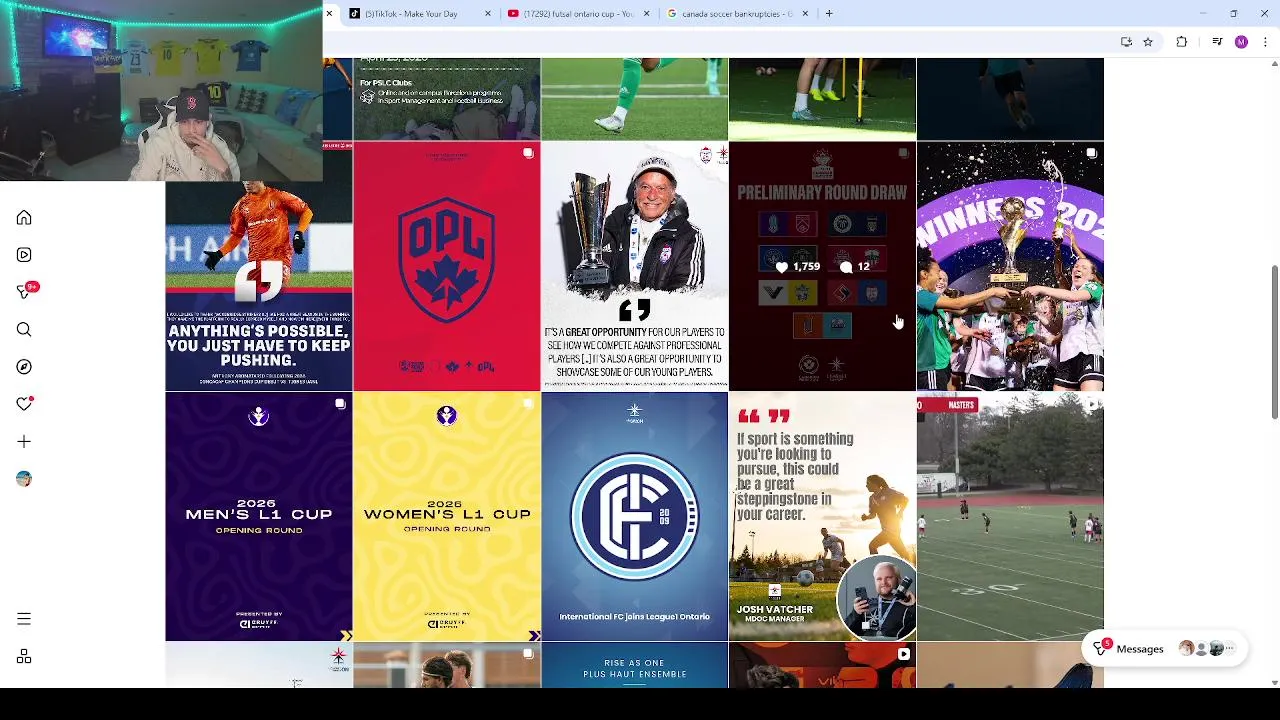Viewport: 1280px width, 720px height.
Task: Open the Preliminary Round Draw post
Action: pos(822,266)
